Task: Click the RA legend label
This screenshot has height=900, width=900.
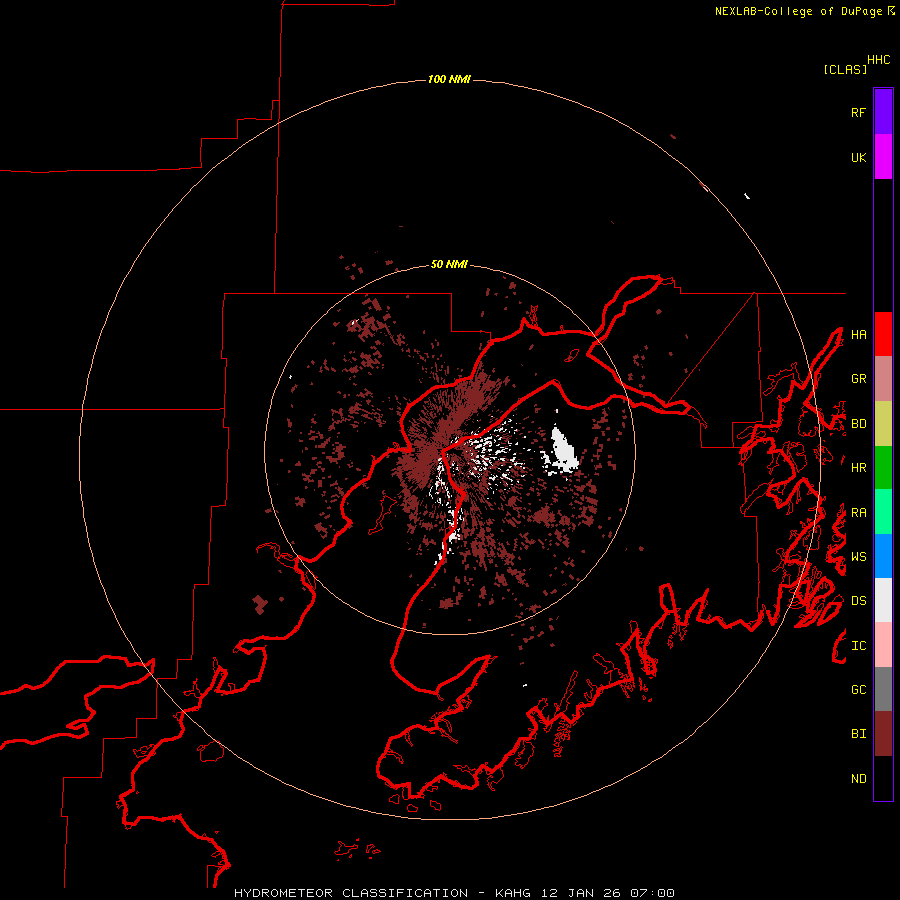Action: click(x=859, y=513)
